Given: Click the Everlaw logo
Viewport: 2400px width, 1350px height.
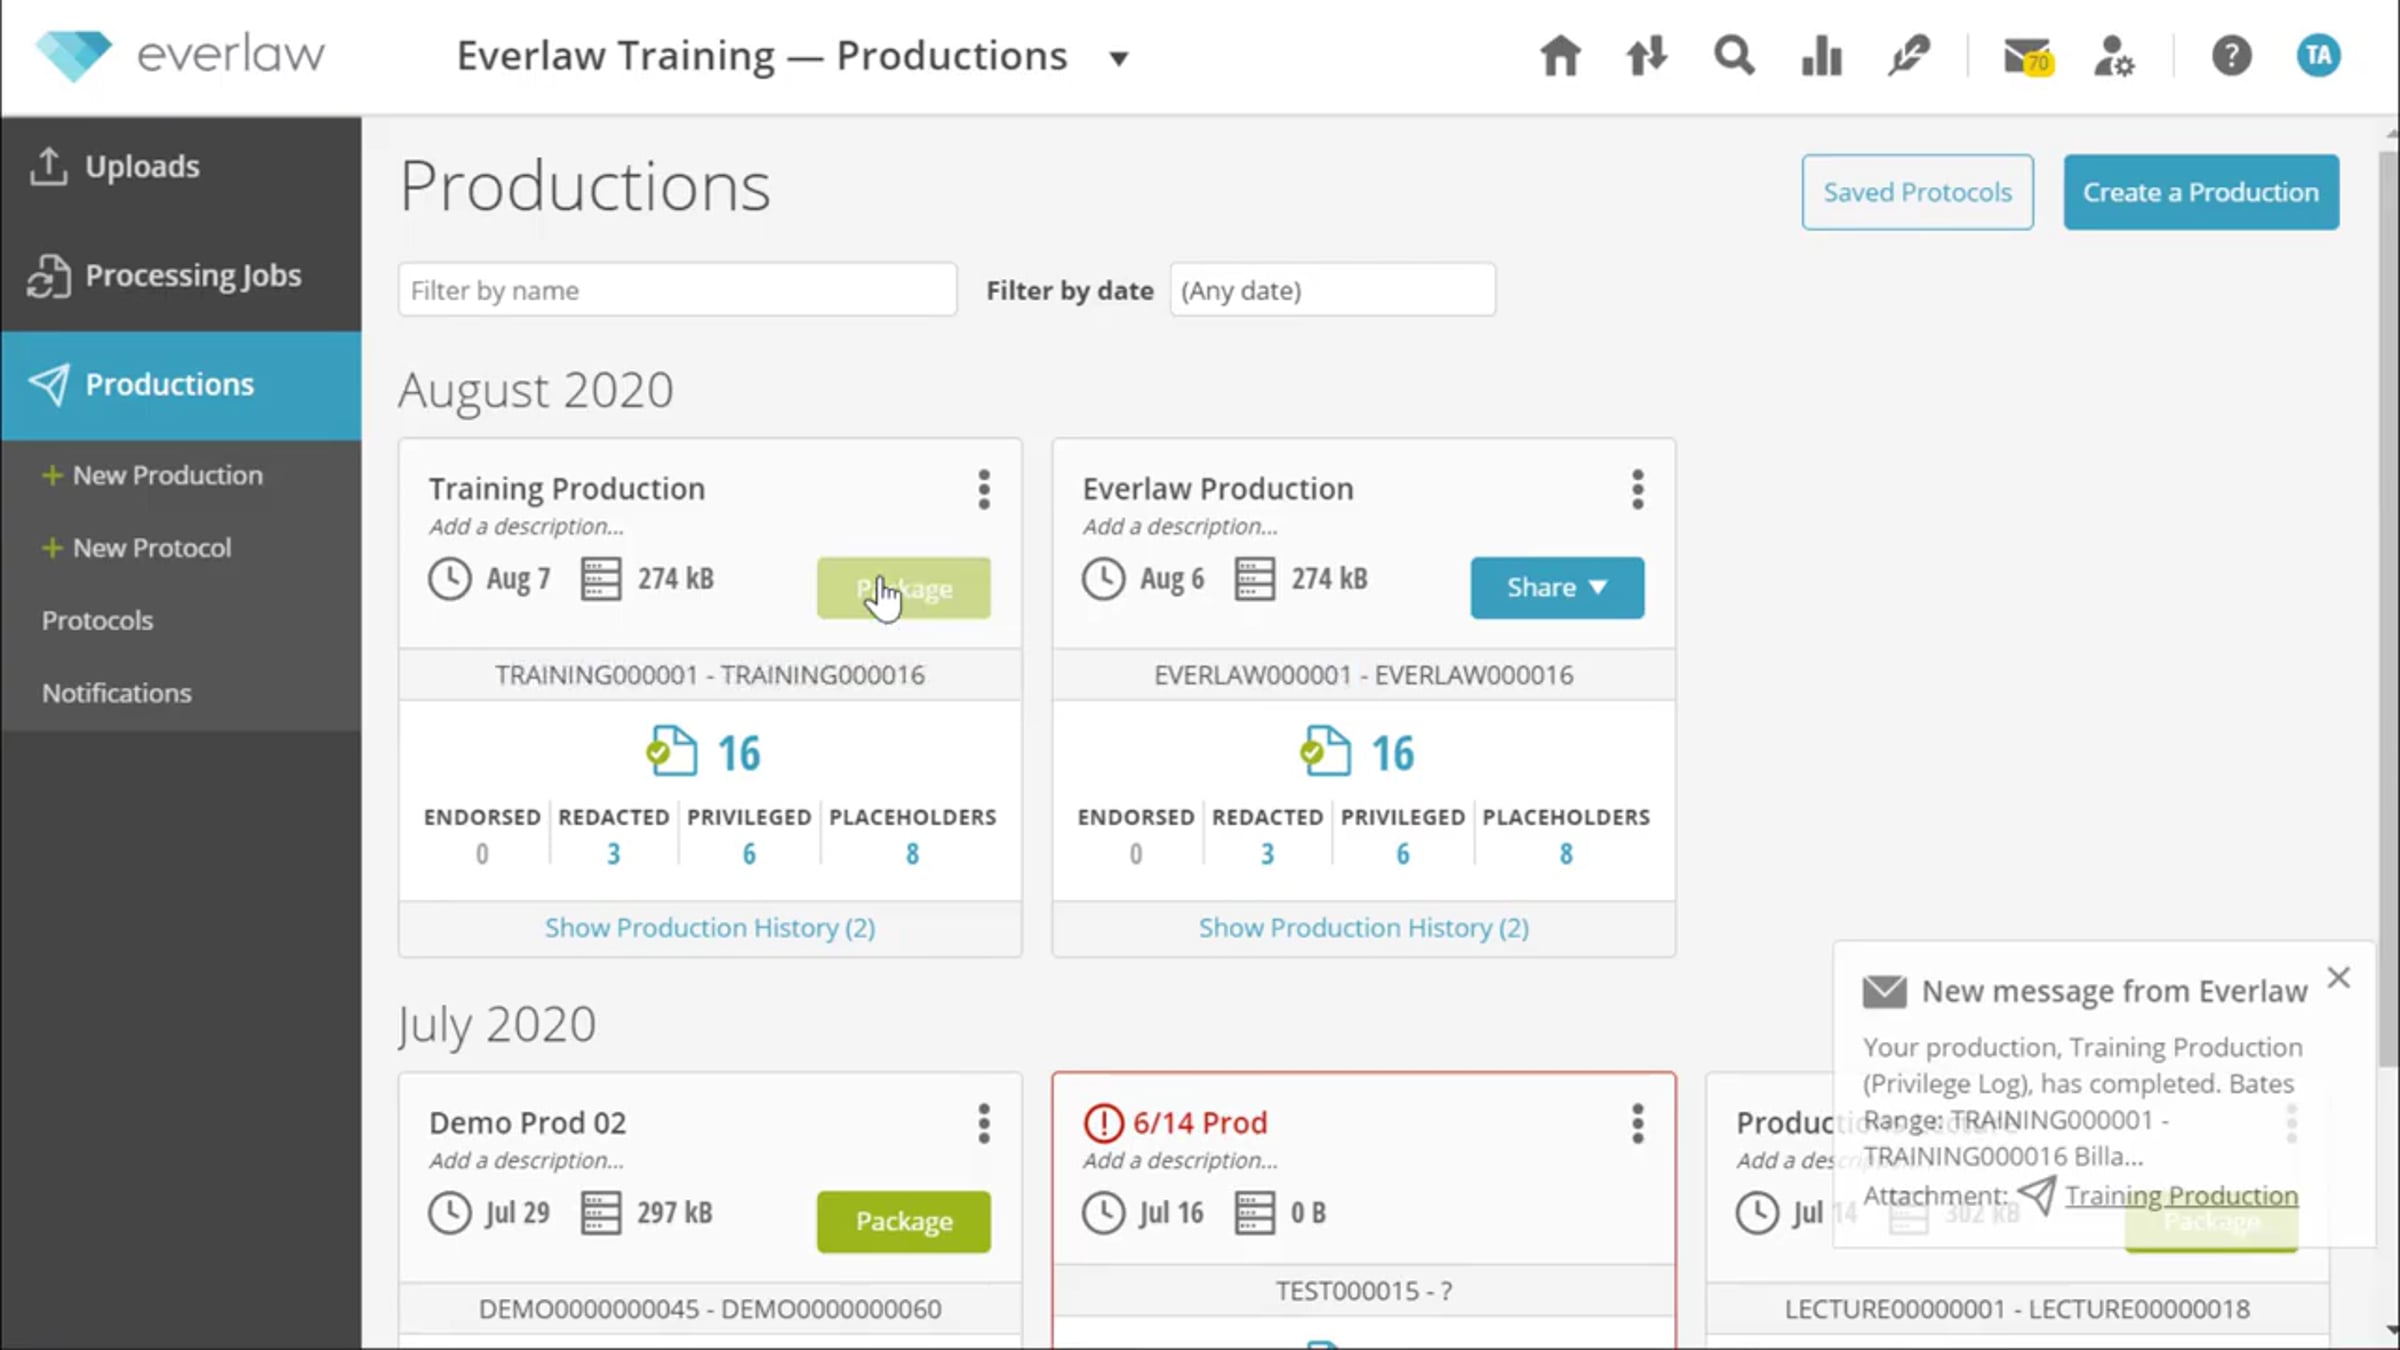Looking at the screenshot, I should 180,55.
